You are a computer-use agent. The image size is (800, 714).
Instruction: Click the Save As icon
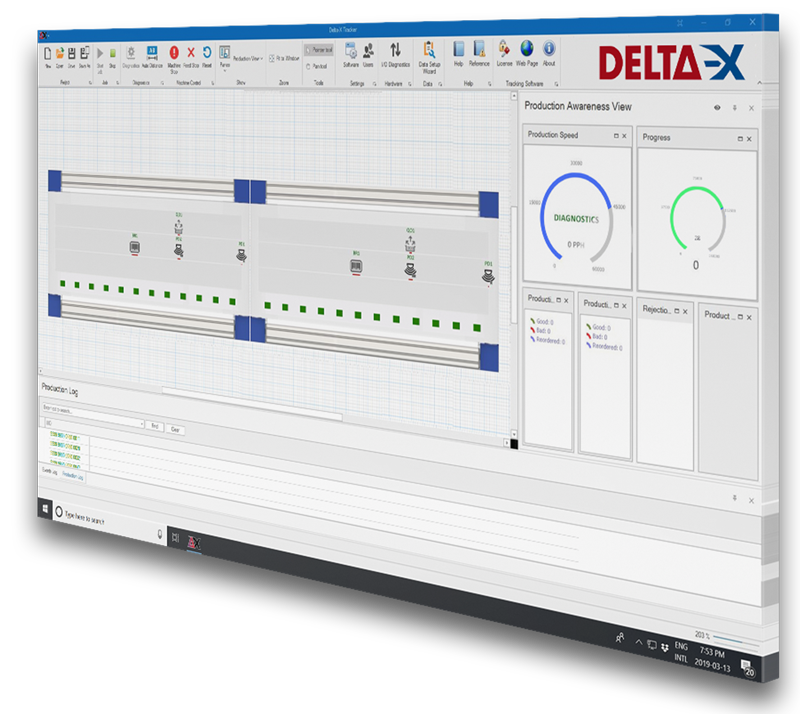point(85,53)
